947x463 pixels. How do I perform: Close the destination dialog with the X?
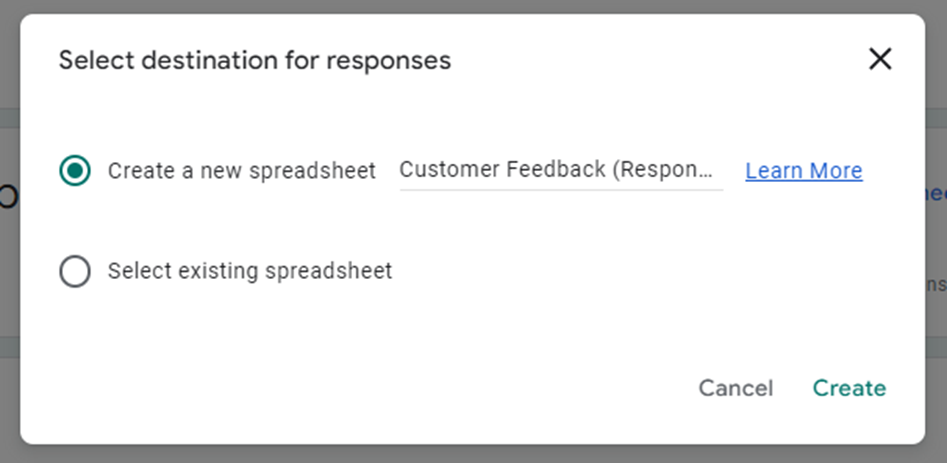879,60
